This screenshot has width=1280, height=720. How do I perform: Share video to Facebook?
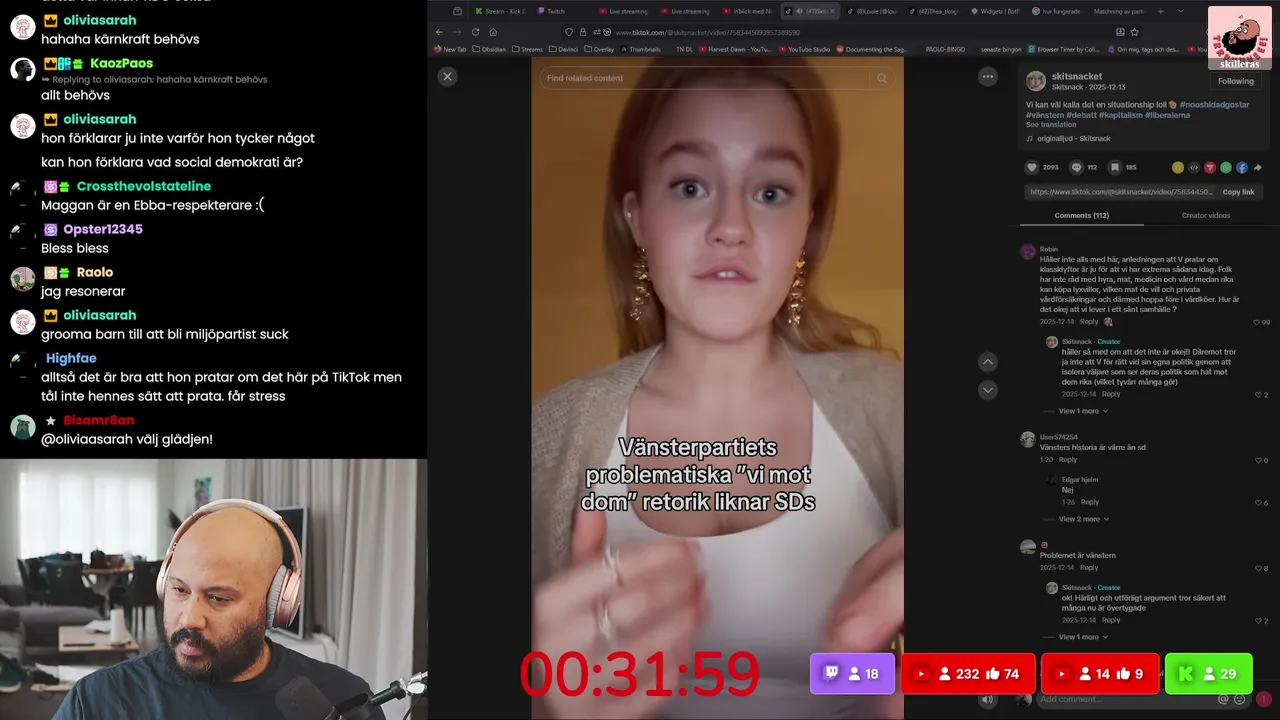1242,167
